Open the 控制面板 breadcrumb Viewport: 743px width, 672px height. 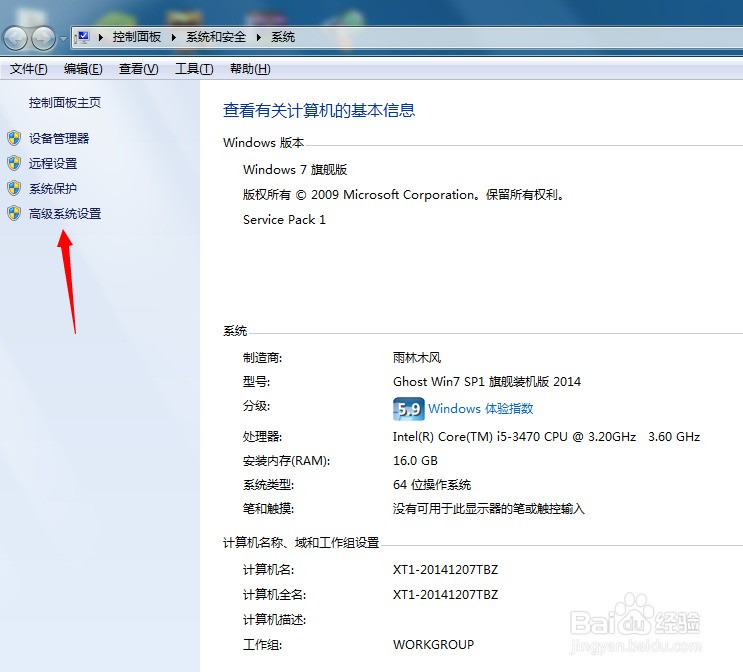(x=136, y=37)
